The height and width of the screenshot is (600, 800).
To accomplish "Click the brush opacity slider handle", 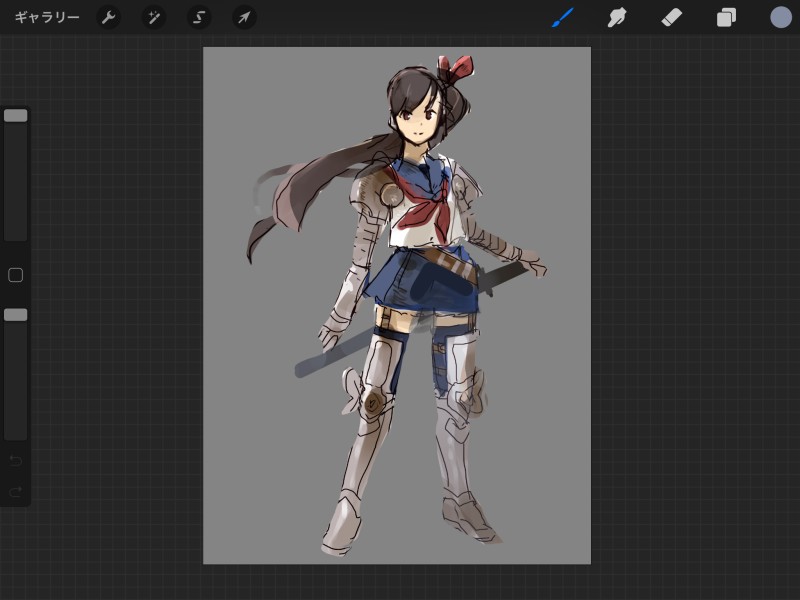I will [x=16, y=315].
